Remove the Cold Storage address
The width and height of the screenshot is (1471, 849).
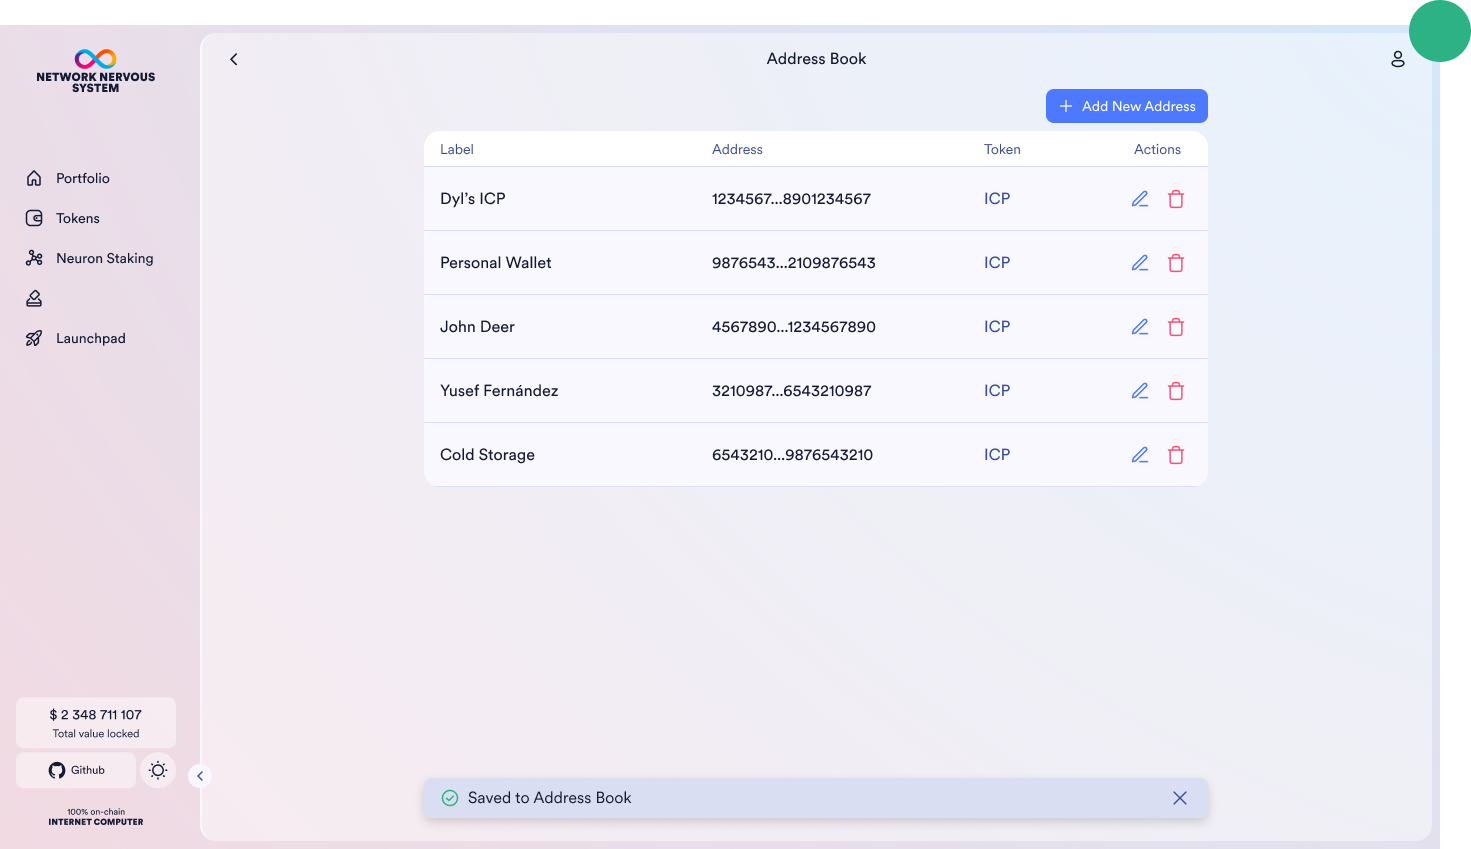1176,455
